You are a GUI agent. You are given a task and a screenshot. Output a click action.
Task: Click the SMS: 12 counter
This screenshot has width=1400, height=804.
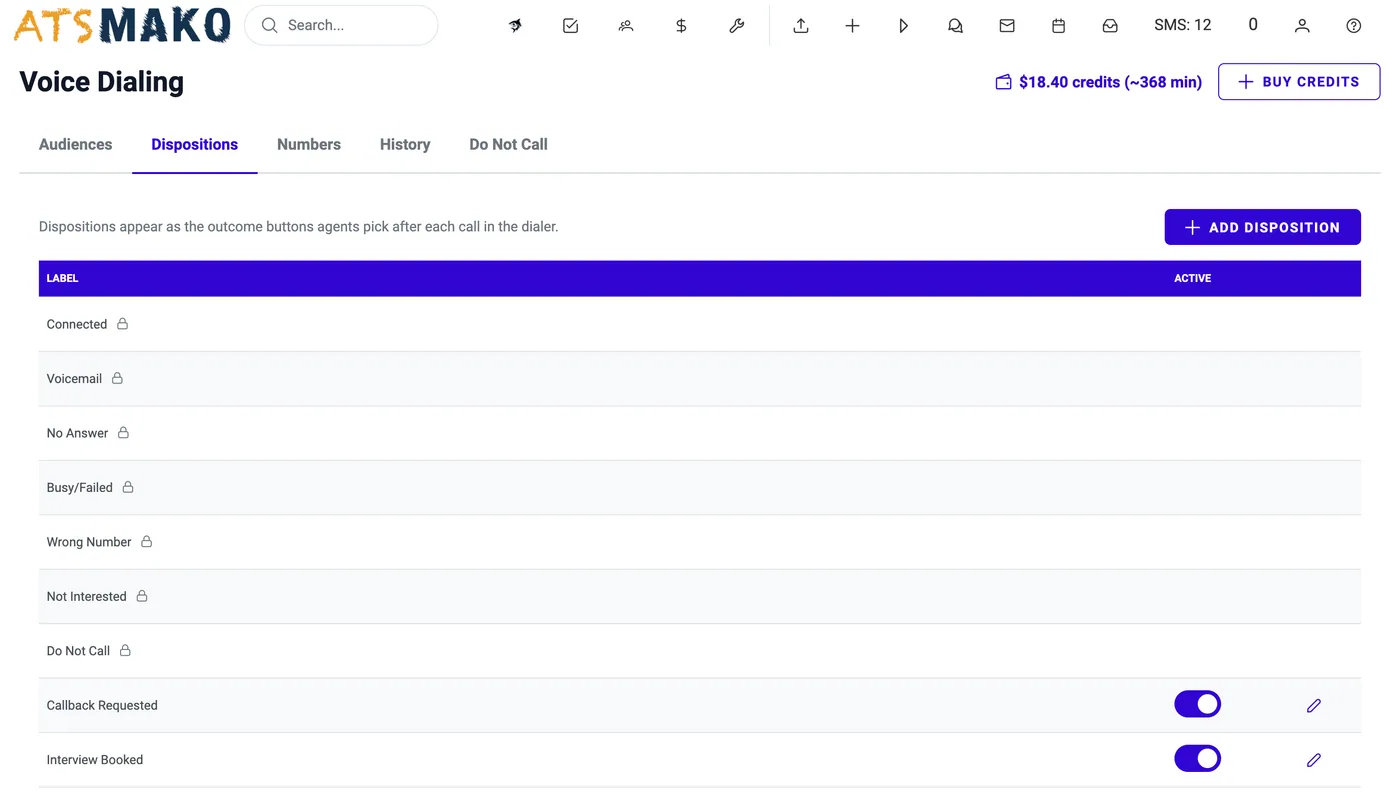click(x=1183, y=25)
